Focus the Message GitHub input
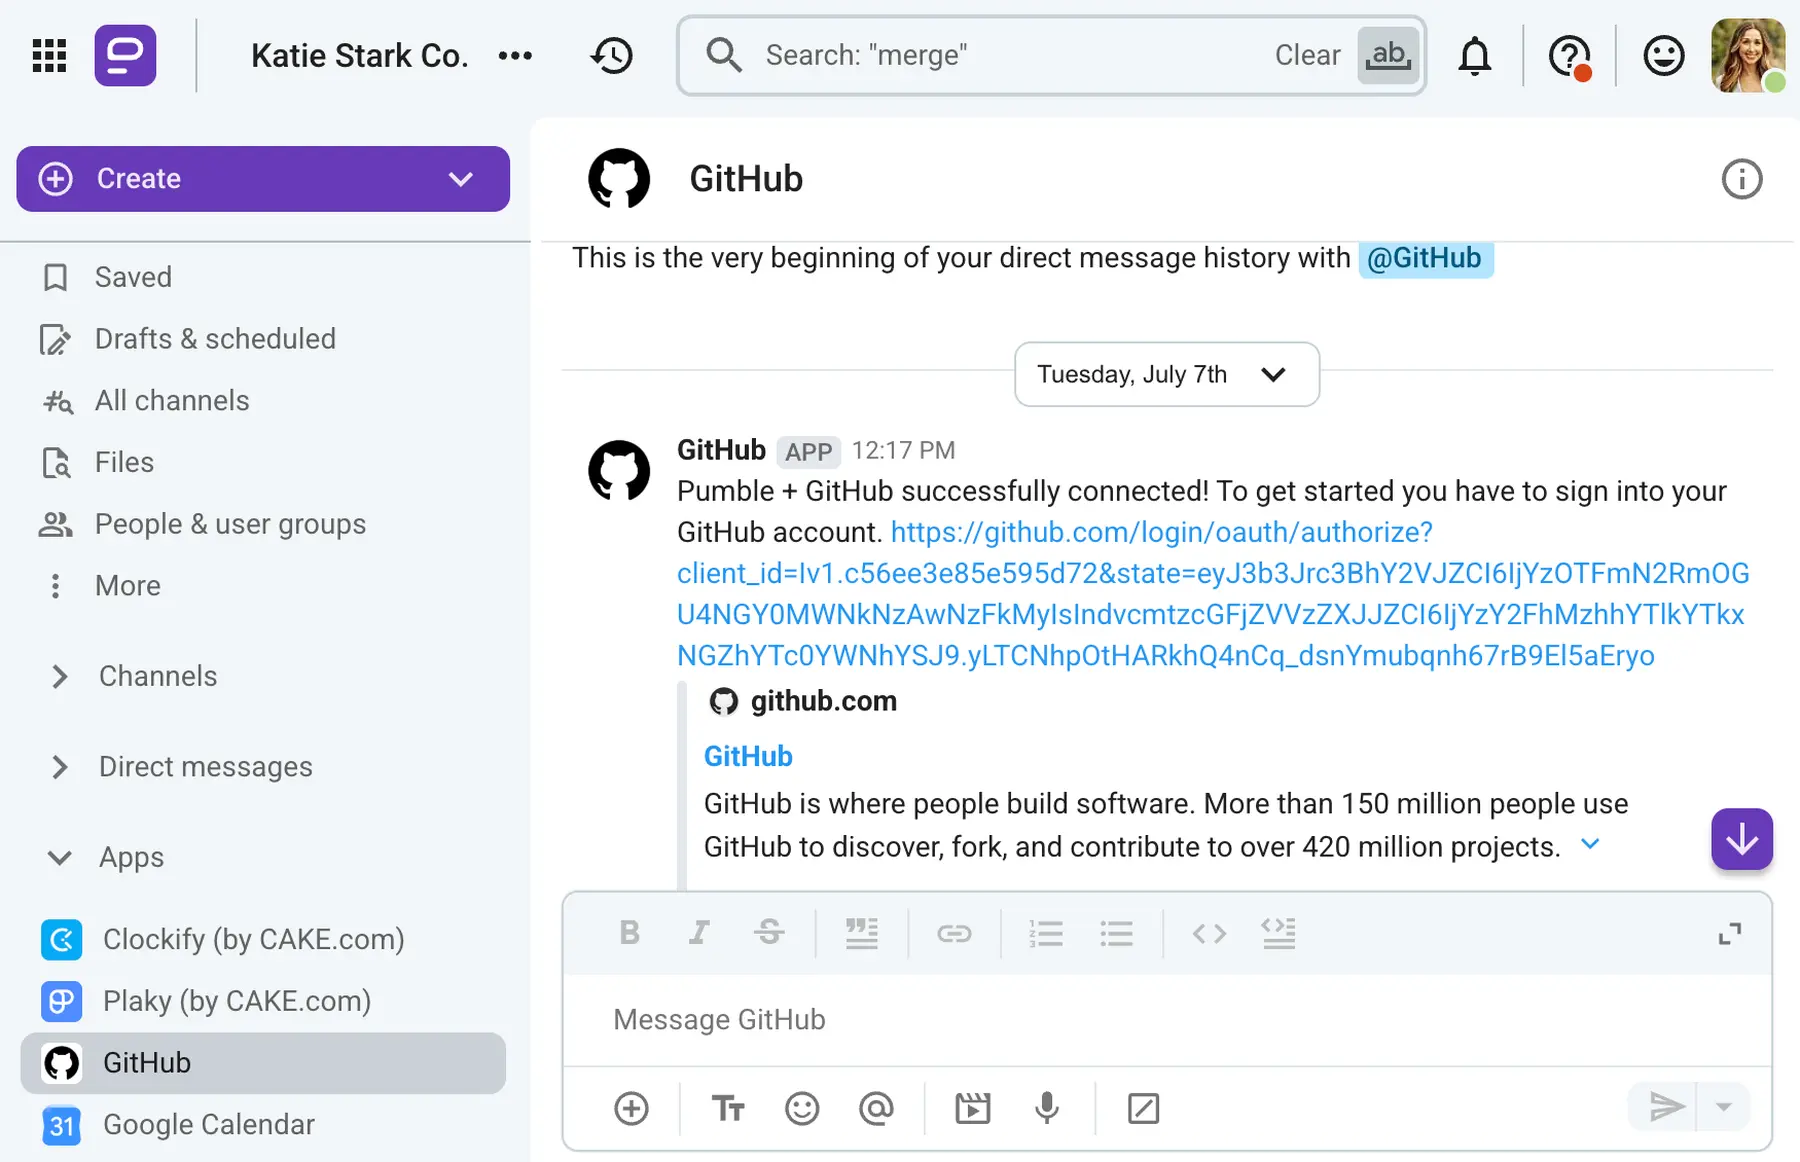Screen dimensions: 1800x1162 pyautogui.click(x=1167, y=1020)
